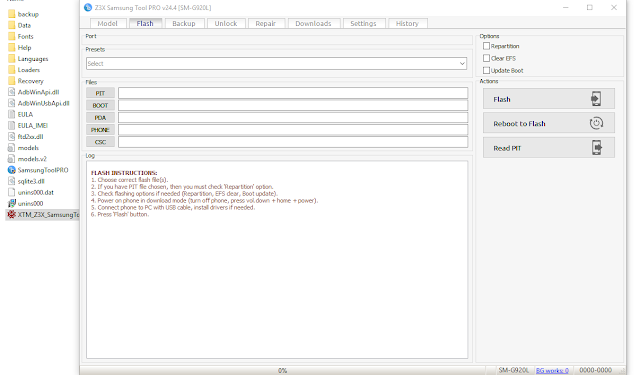Select the sqlite3.dll file icon
This screenshot has width=640, height=375.
click(12, 181)
